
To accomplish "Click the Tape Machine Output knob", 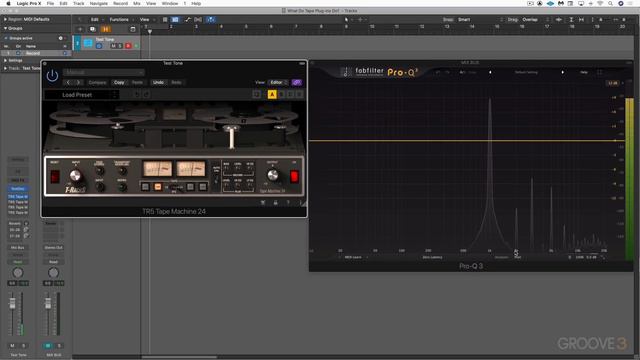I will tap(273, 176).
